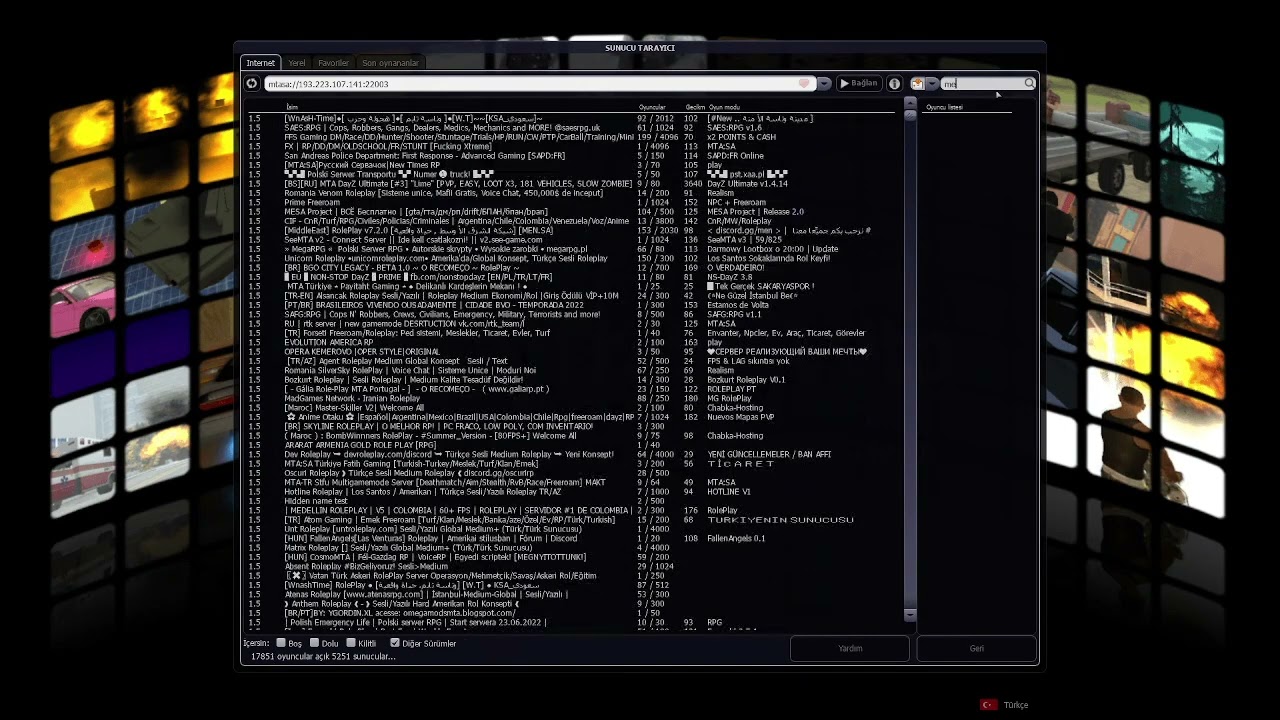Click the Yardım button

(850, 648)
